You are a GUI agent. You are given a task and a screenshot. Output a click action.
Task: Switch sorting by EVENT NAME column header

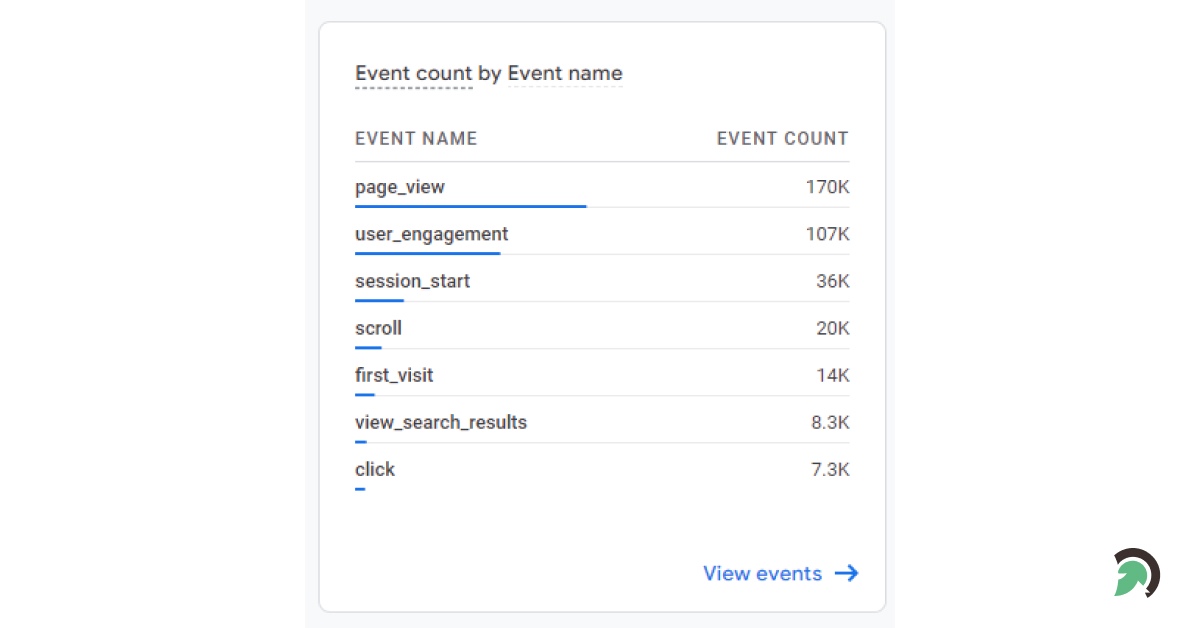coord(416,138)
